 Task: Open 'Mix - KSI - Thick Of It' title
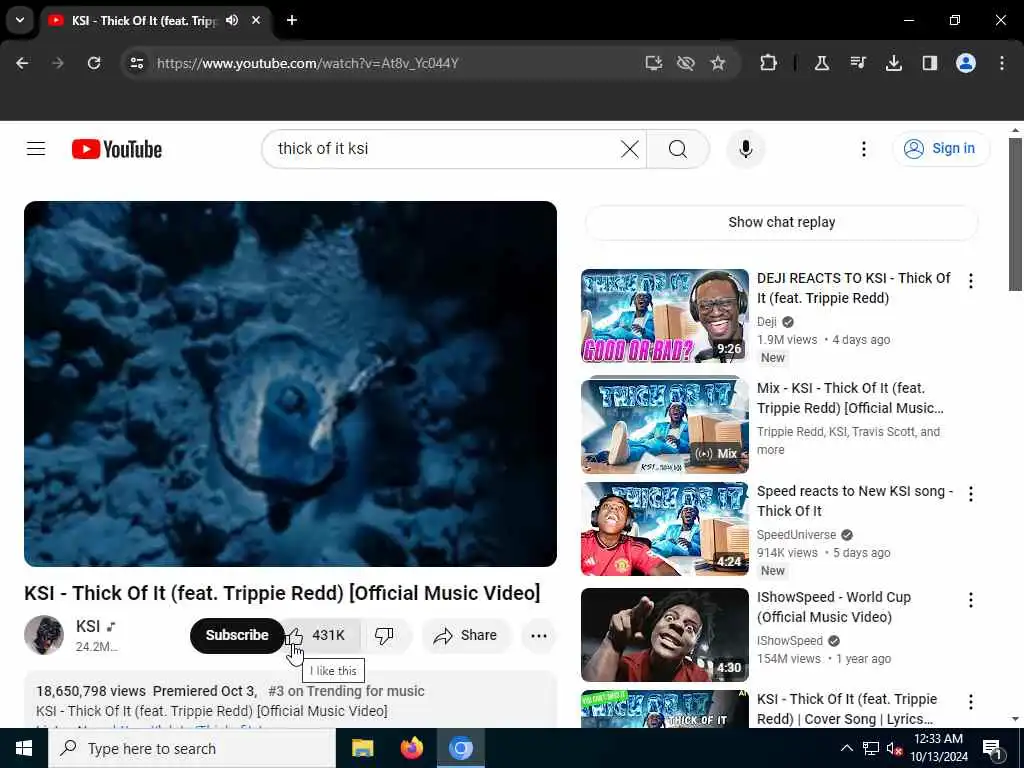pyautogui.click(x=850, y=398)
